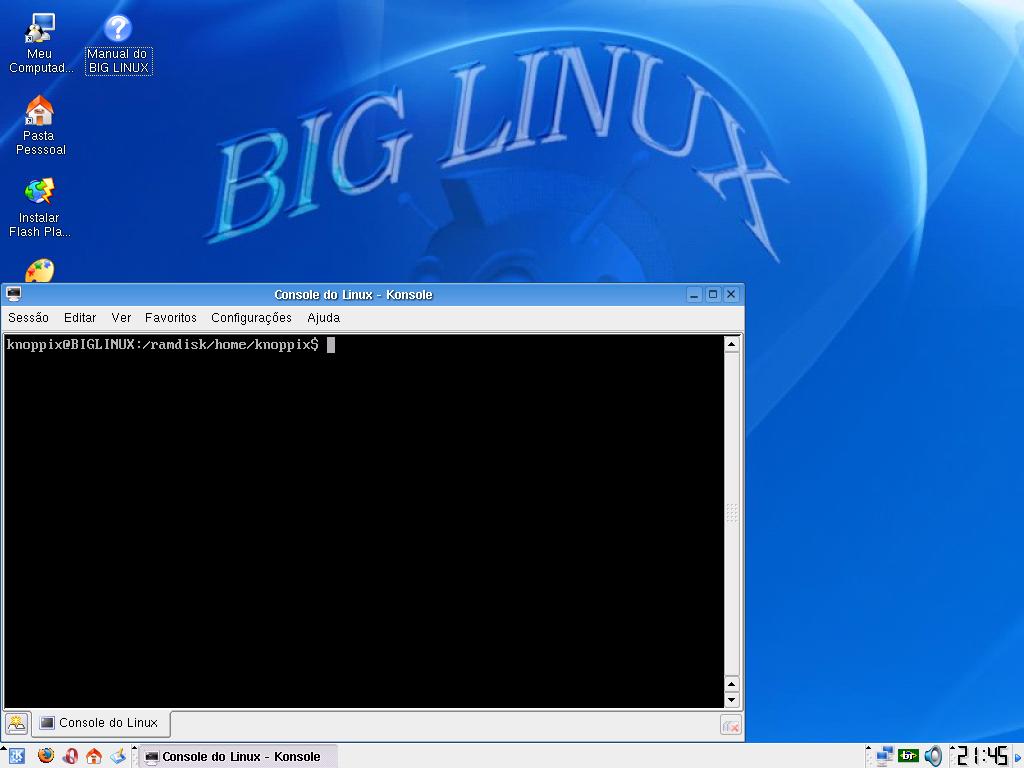Open the Ajuda menu
This screenshot has width=1024, height=768.
tap(323, 317)
